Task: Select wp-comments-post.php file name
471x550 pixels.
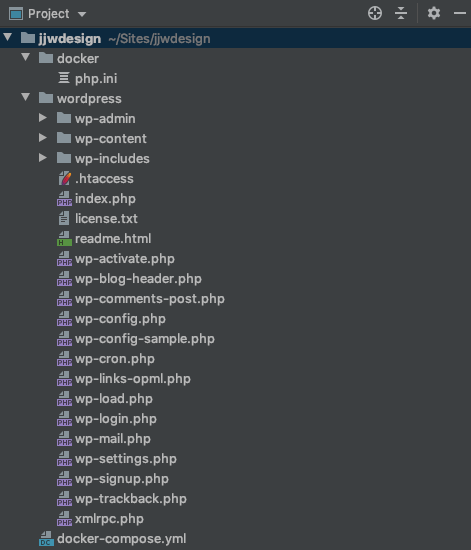Action: click(150, 299)
